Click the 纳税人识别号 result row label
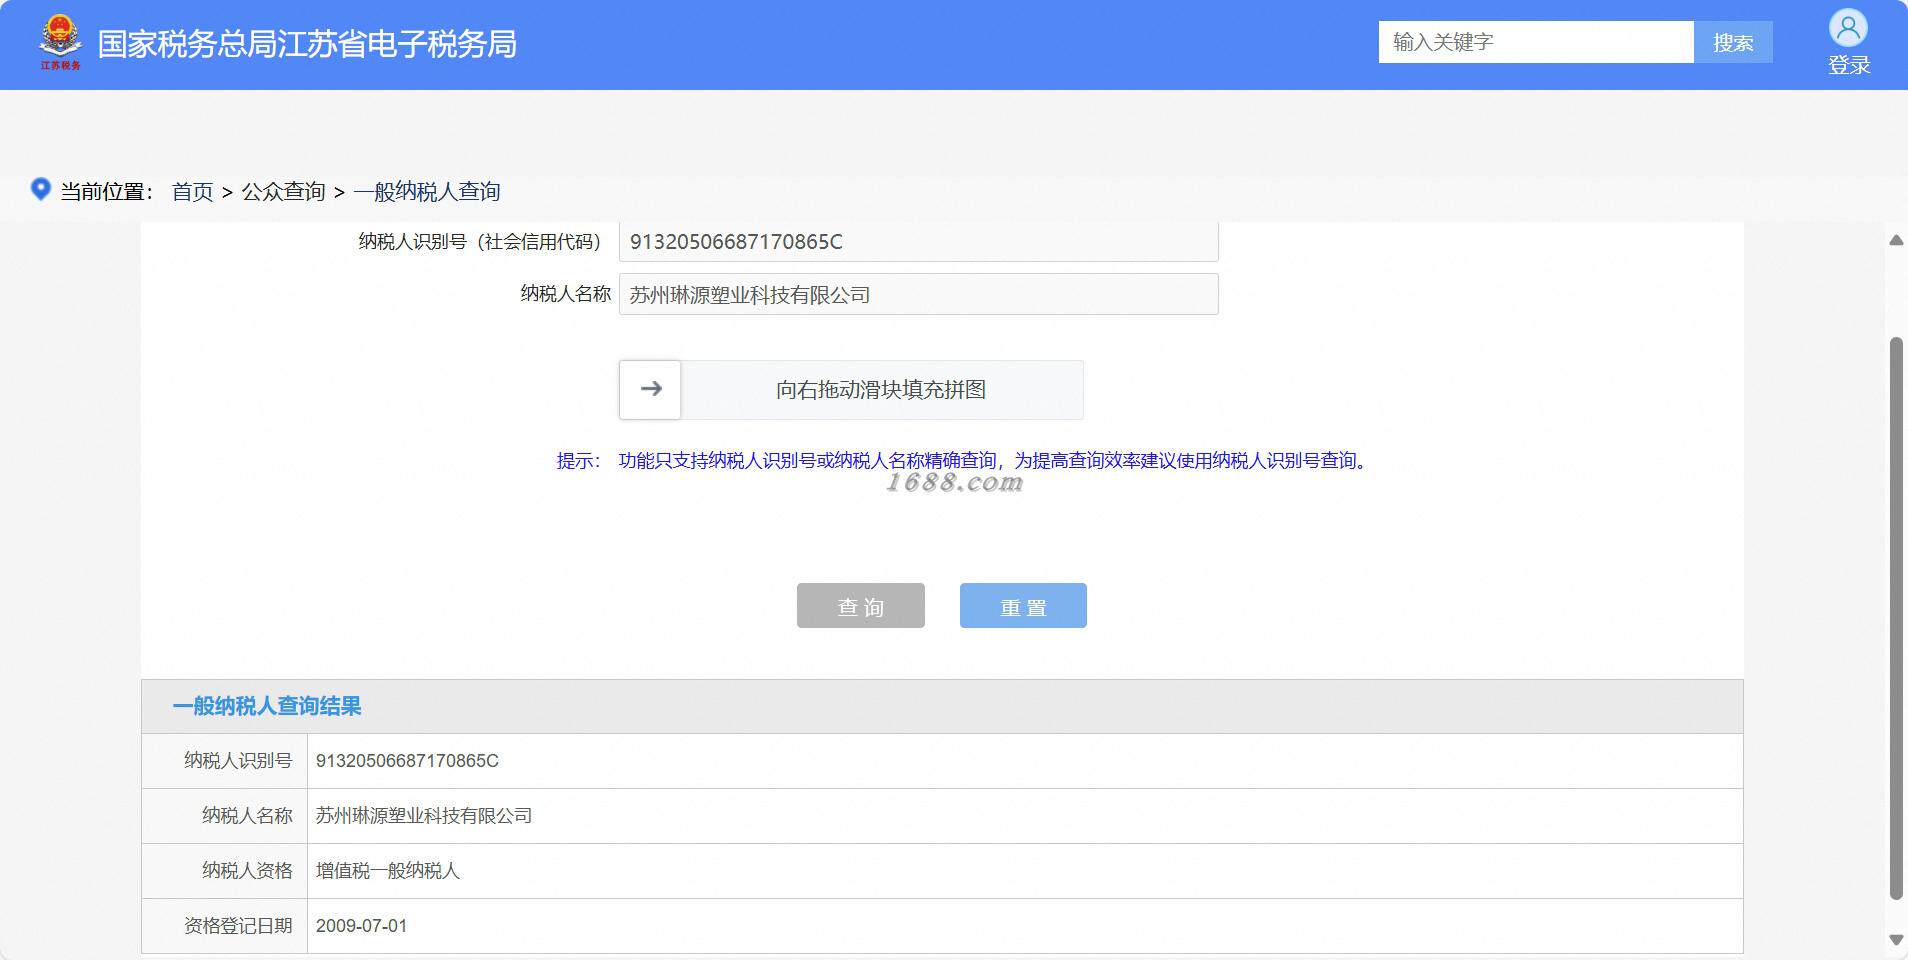This screenshot has width=1908, height=960. (238, 761)
